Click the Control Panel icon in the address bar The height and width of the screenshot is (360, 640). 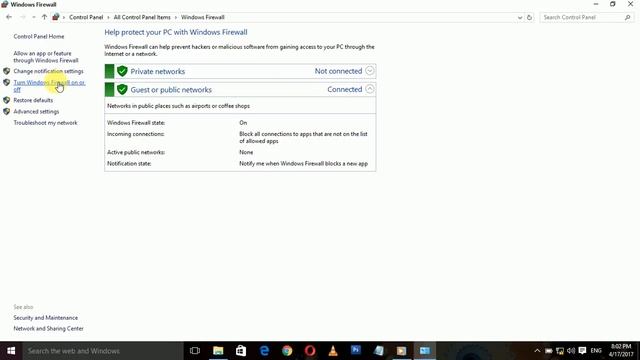point(56,17)
